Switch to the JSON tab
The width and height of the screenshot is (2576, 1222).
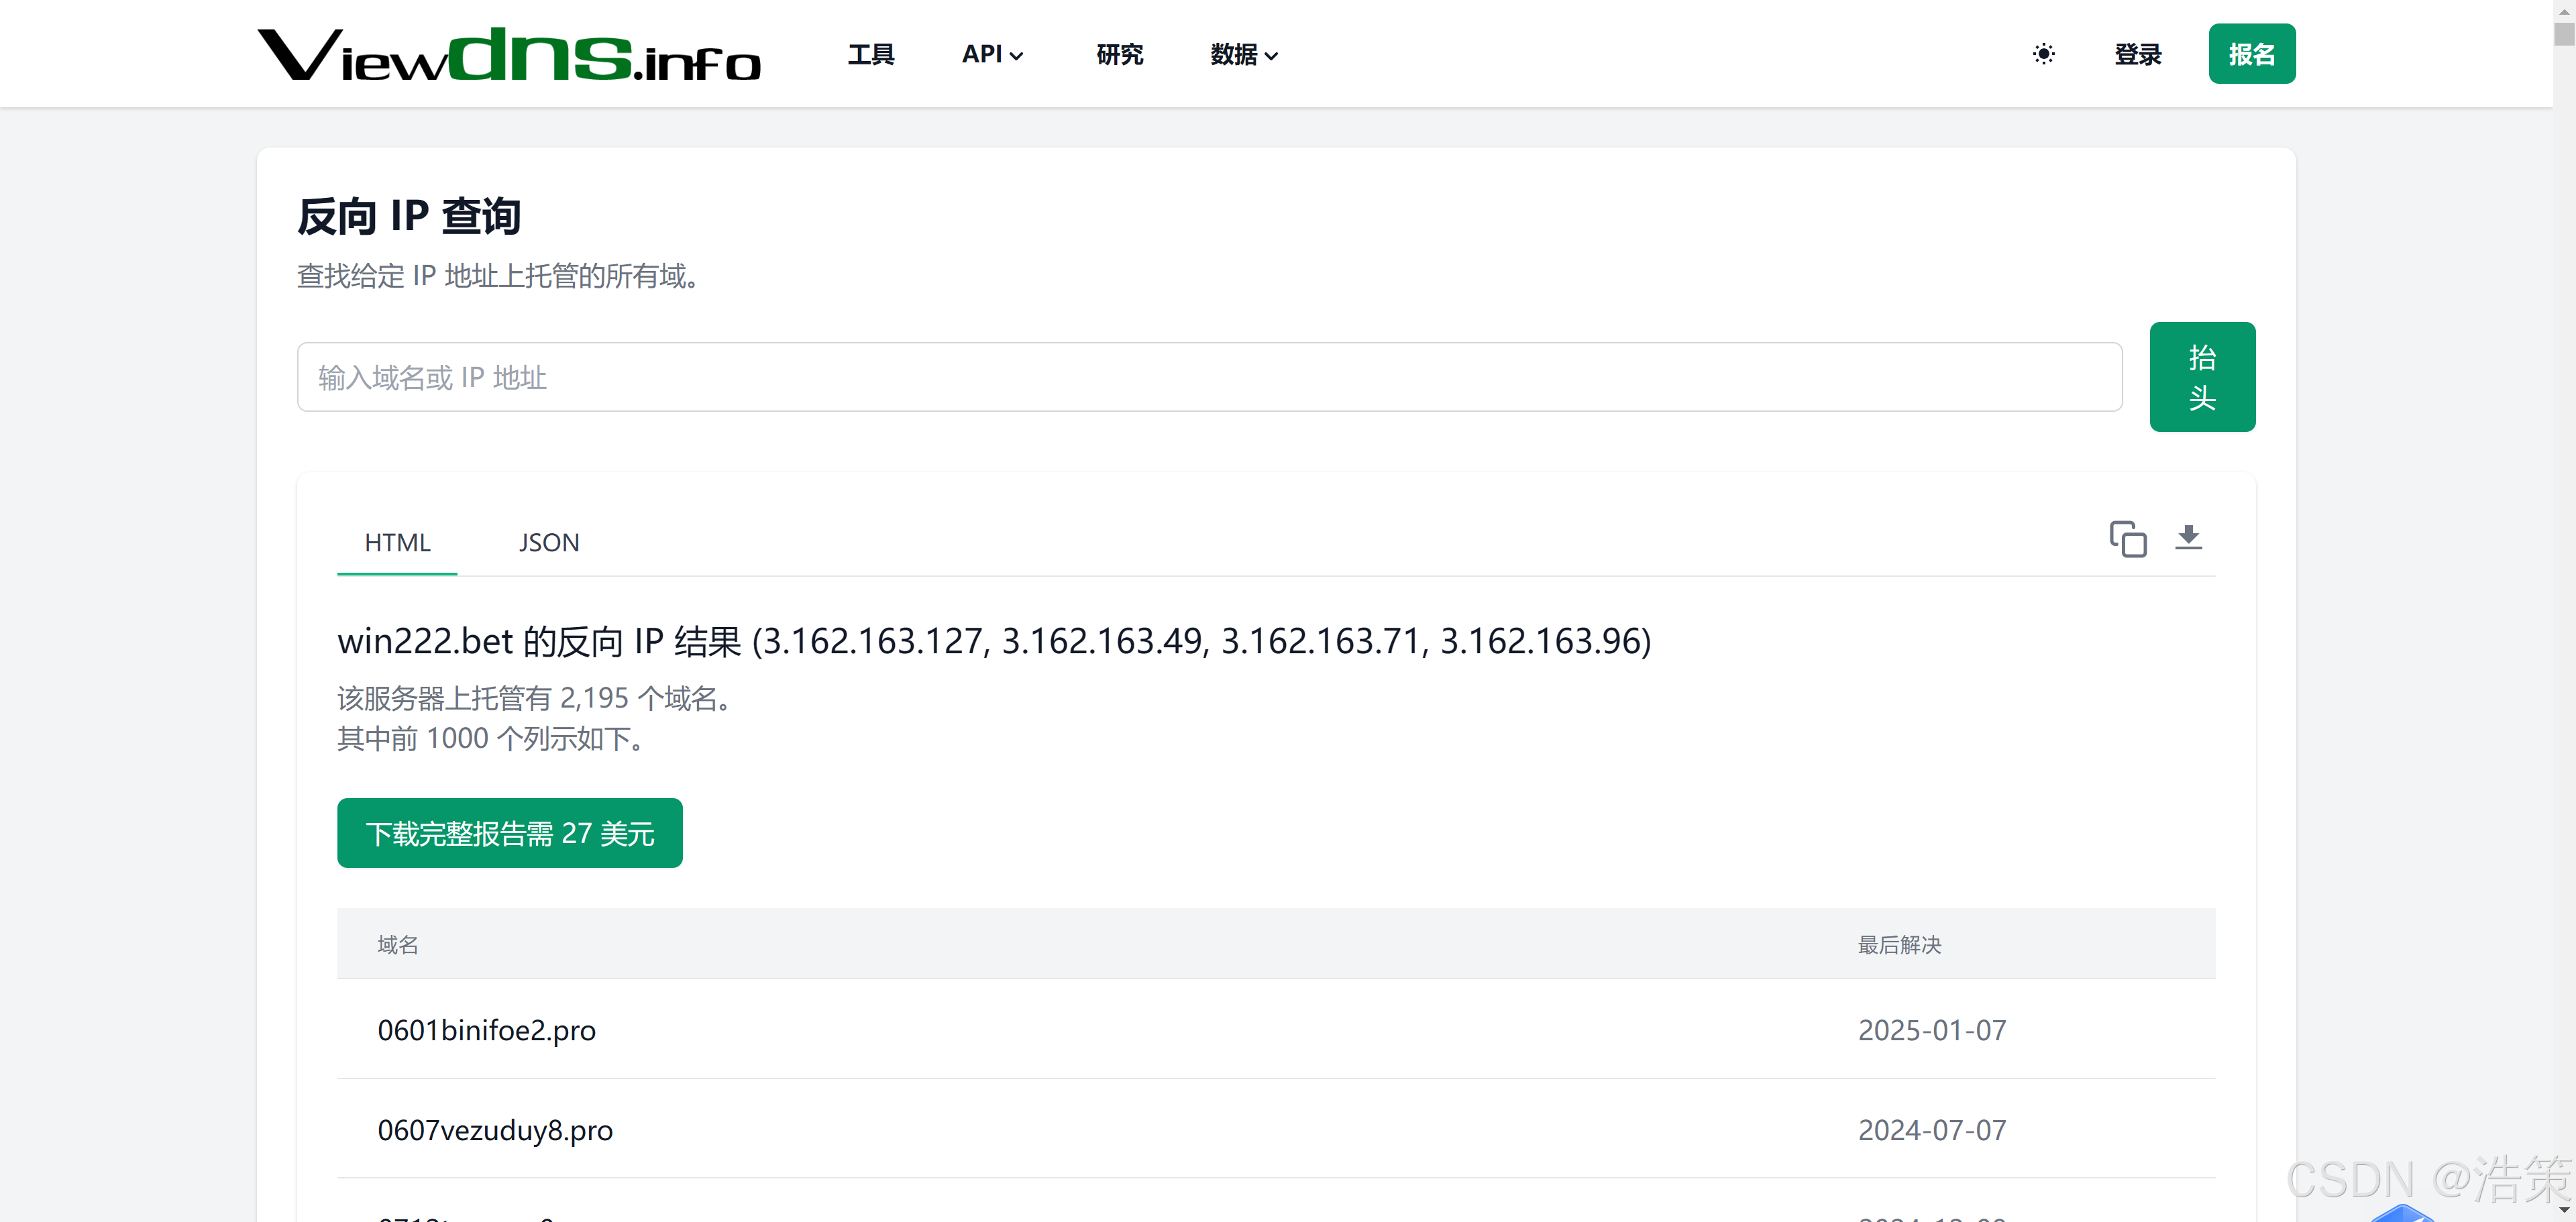click(x=548, y=542)
